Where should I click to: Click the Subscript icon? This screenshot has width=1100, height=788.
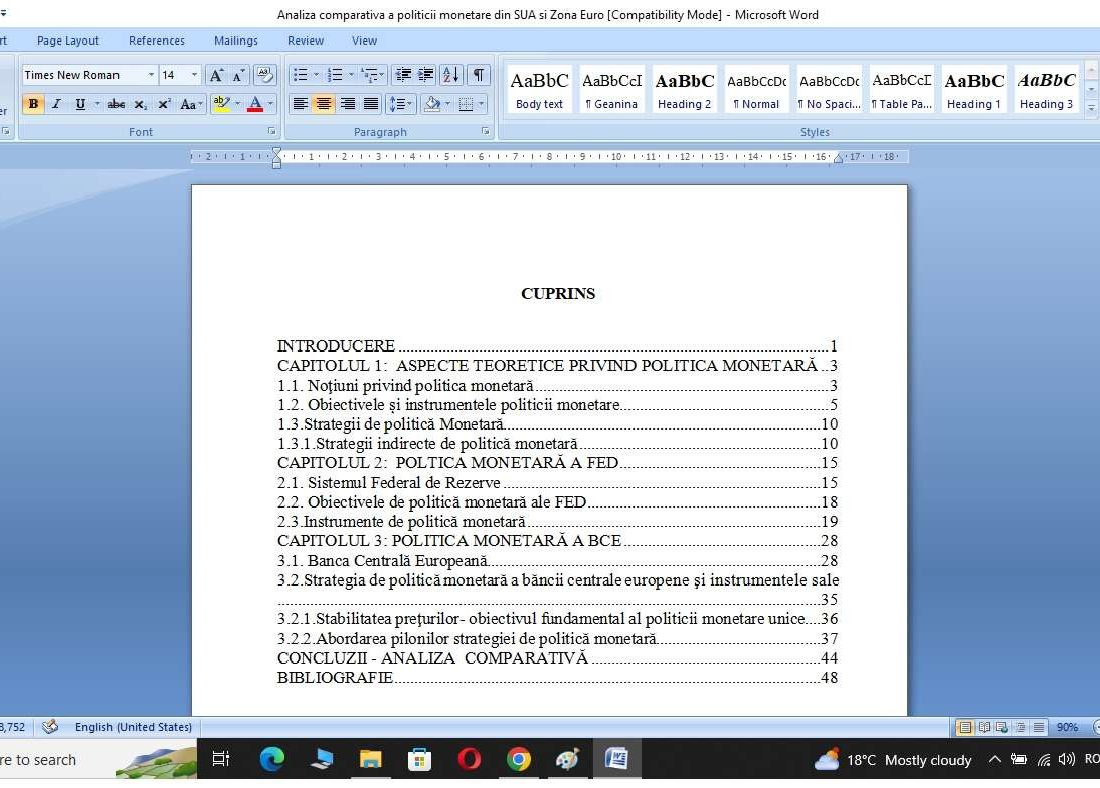[x=141, y=104]
